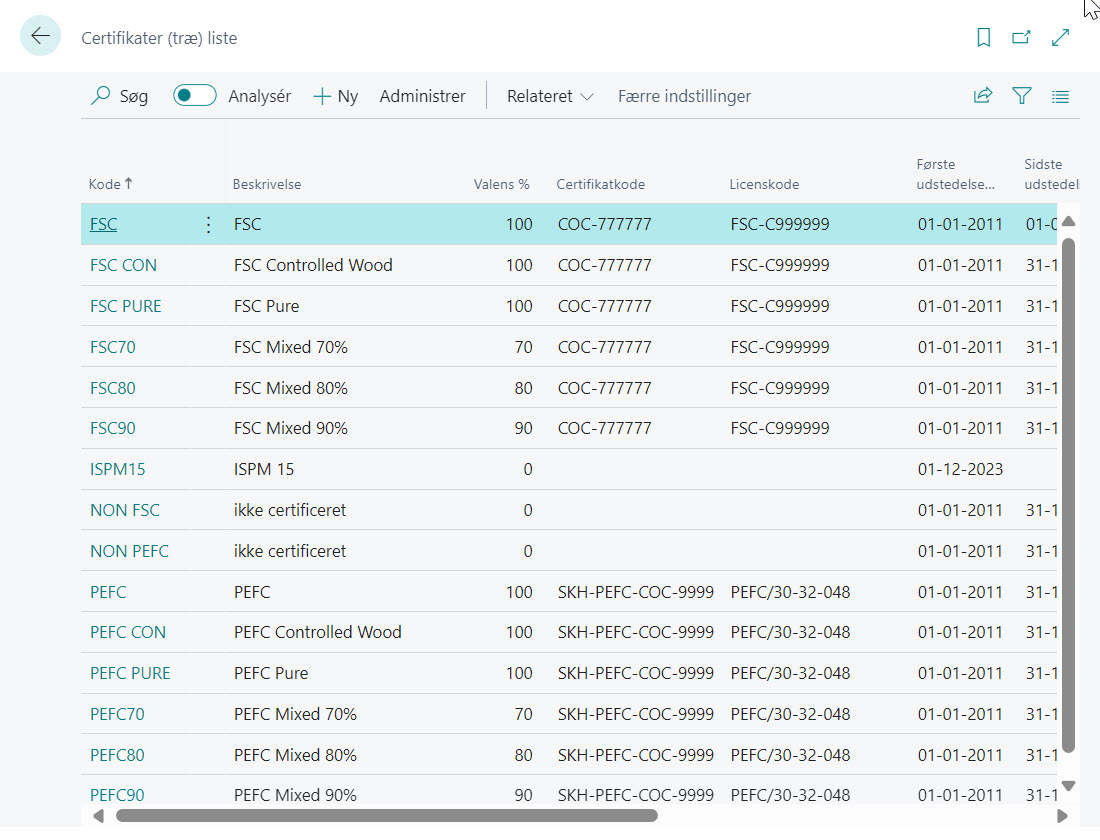Screen dimensions: 1100x840
Task: Open page in new window icon
Action: pos(1021,37)
